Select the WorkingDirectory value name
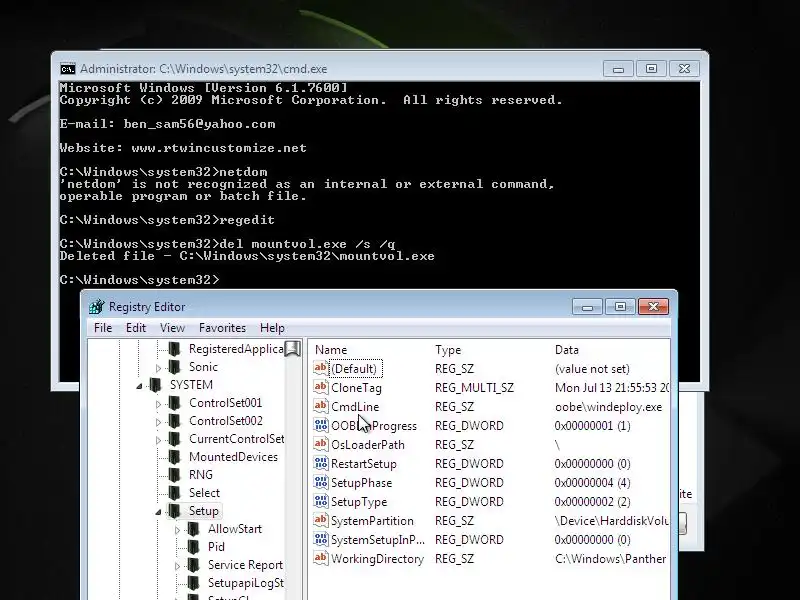800x600 pixels. click(x=378, y=559)
